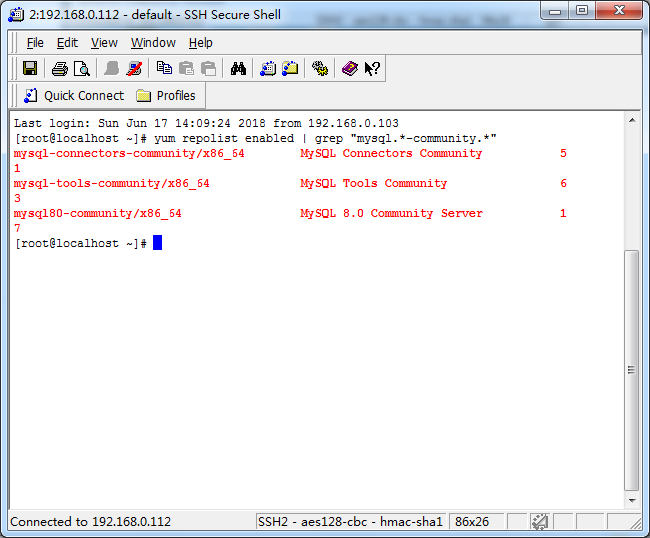Click 'MySQL 8.0 Community Server' text
Image resolution: width=650 pixels, height=538 pixels.
391,213
